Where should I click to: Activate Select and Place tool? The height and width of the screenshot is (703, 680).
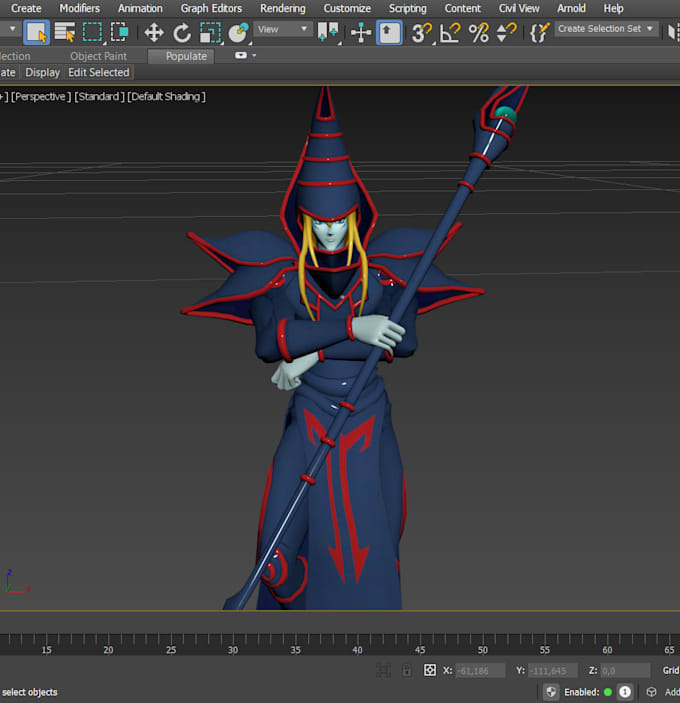tap(238, 33)
